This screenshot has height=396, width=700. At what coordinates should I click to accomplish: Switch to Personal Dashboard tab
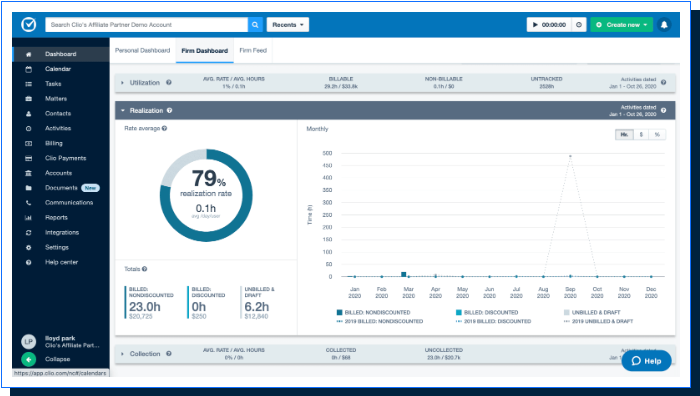click(x=142, y=50)
